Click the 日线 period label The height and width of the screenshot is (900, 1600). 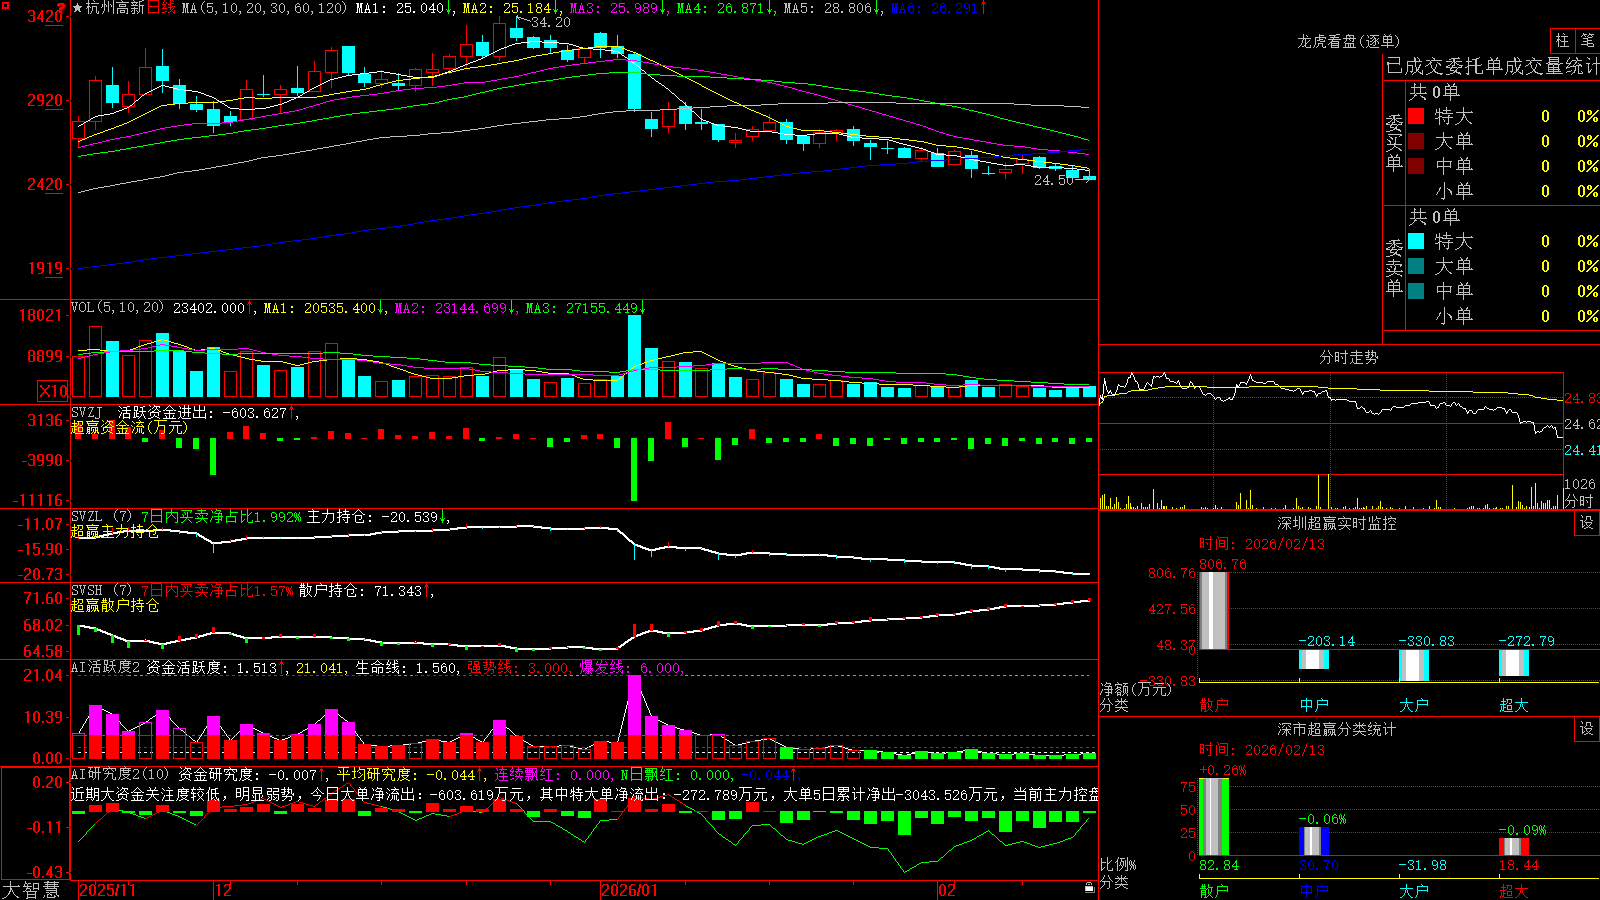click(161, 8)
